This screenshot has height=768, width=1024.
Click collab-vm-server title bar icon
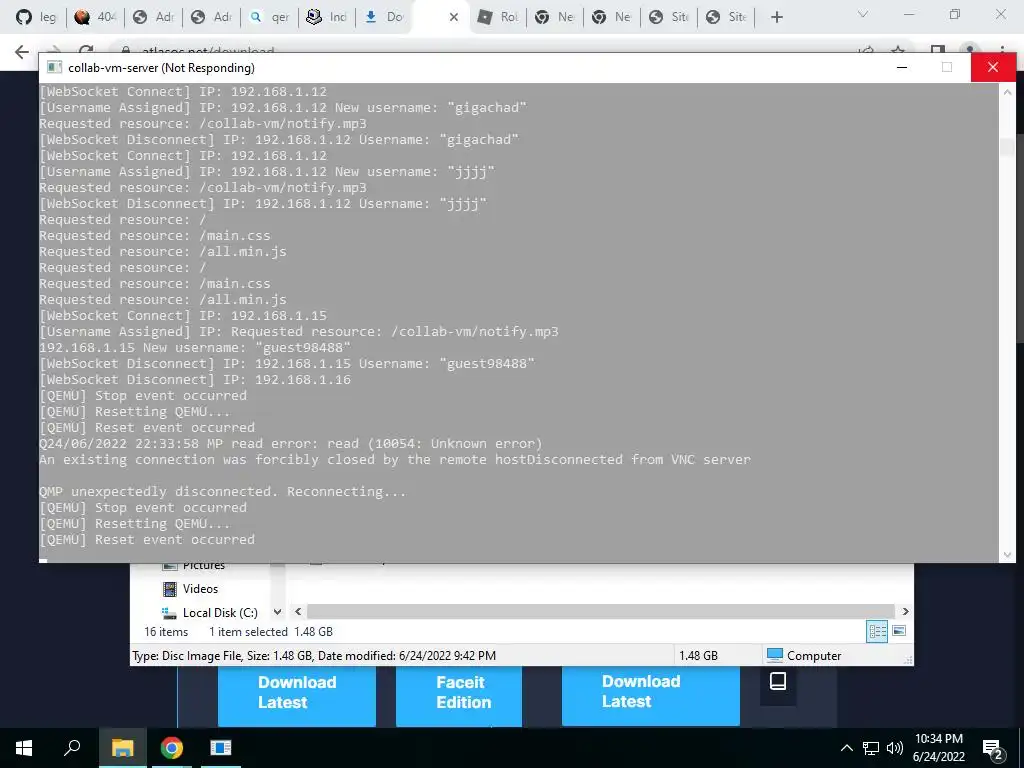click(x=54, y=67)
